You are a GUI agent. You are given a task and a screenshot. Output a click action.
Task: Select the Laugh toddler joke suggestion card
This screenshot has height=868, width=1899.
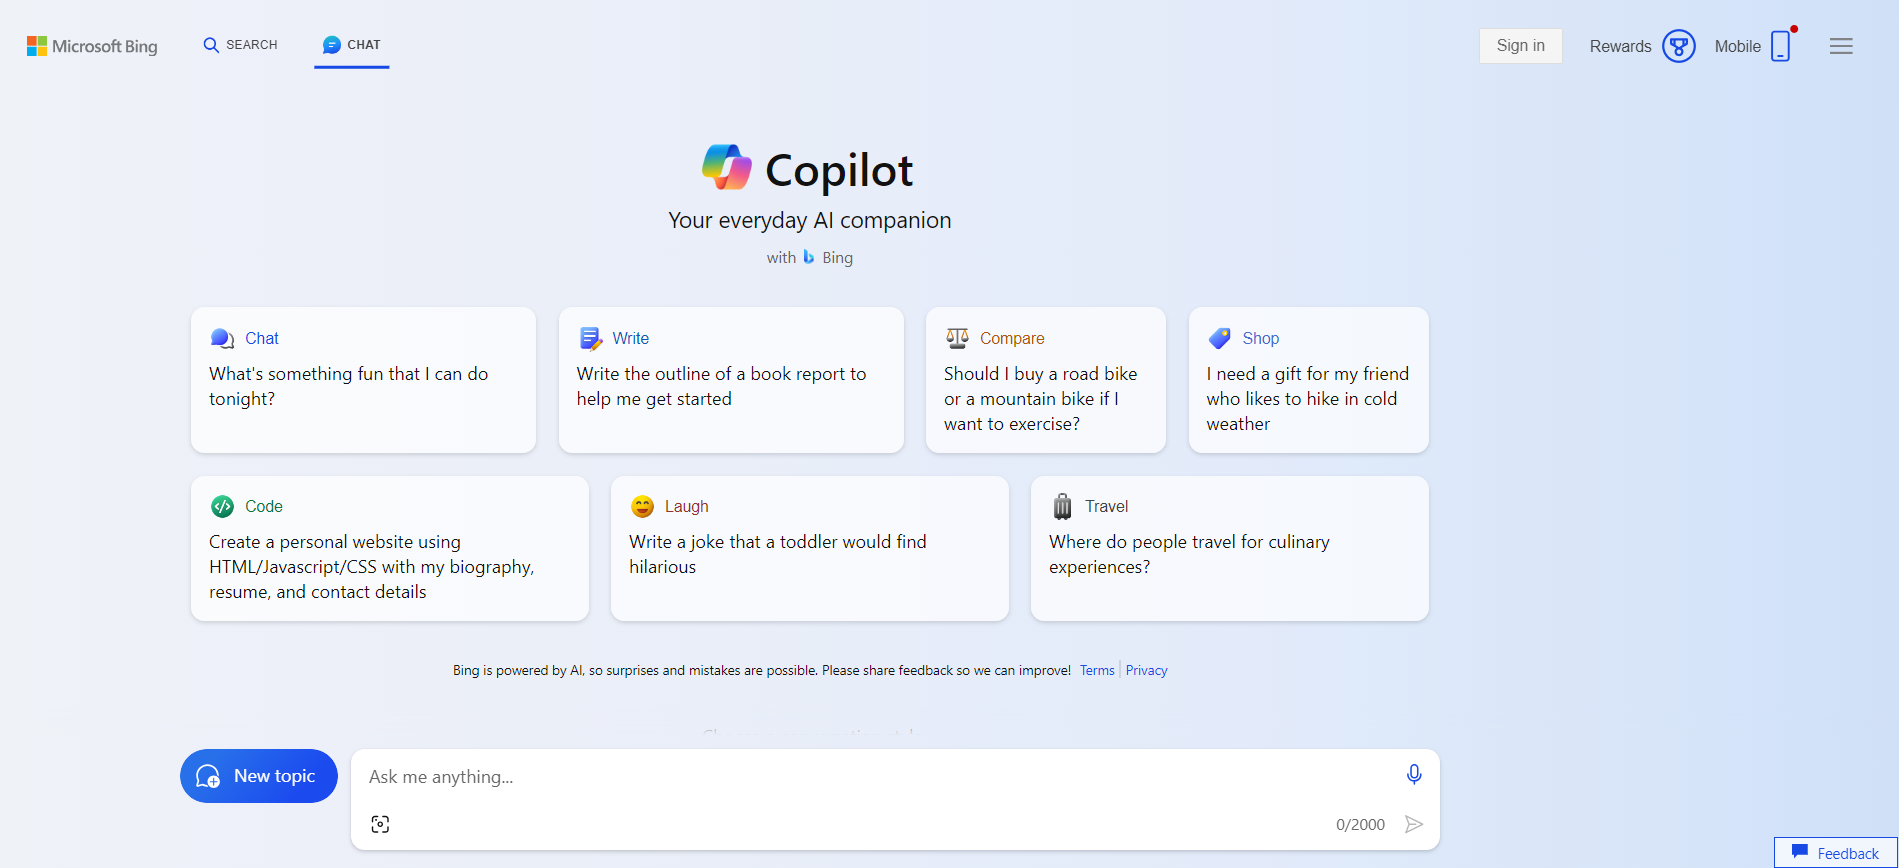[809, 548]
